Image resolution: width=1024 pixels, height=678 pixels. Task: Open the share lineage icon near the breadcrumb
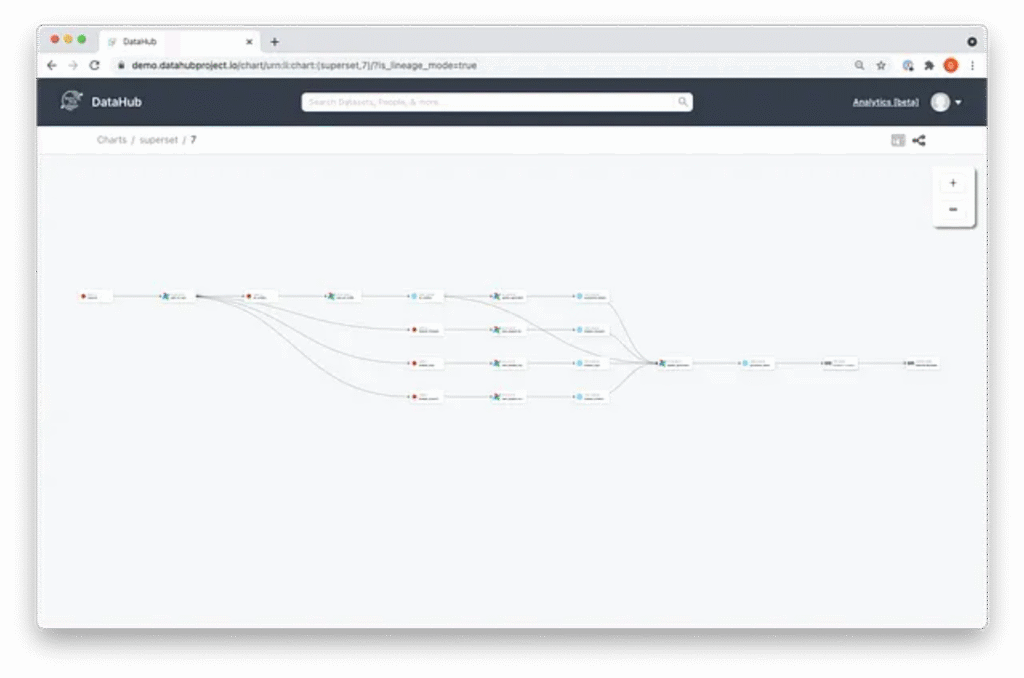click(919, 140)
